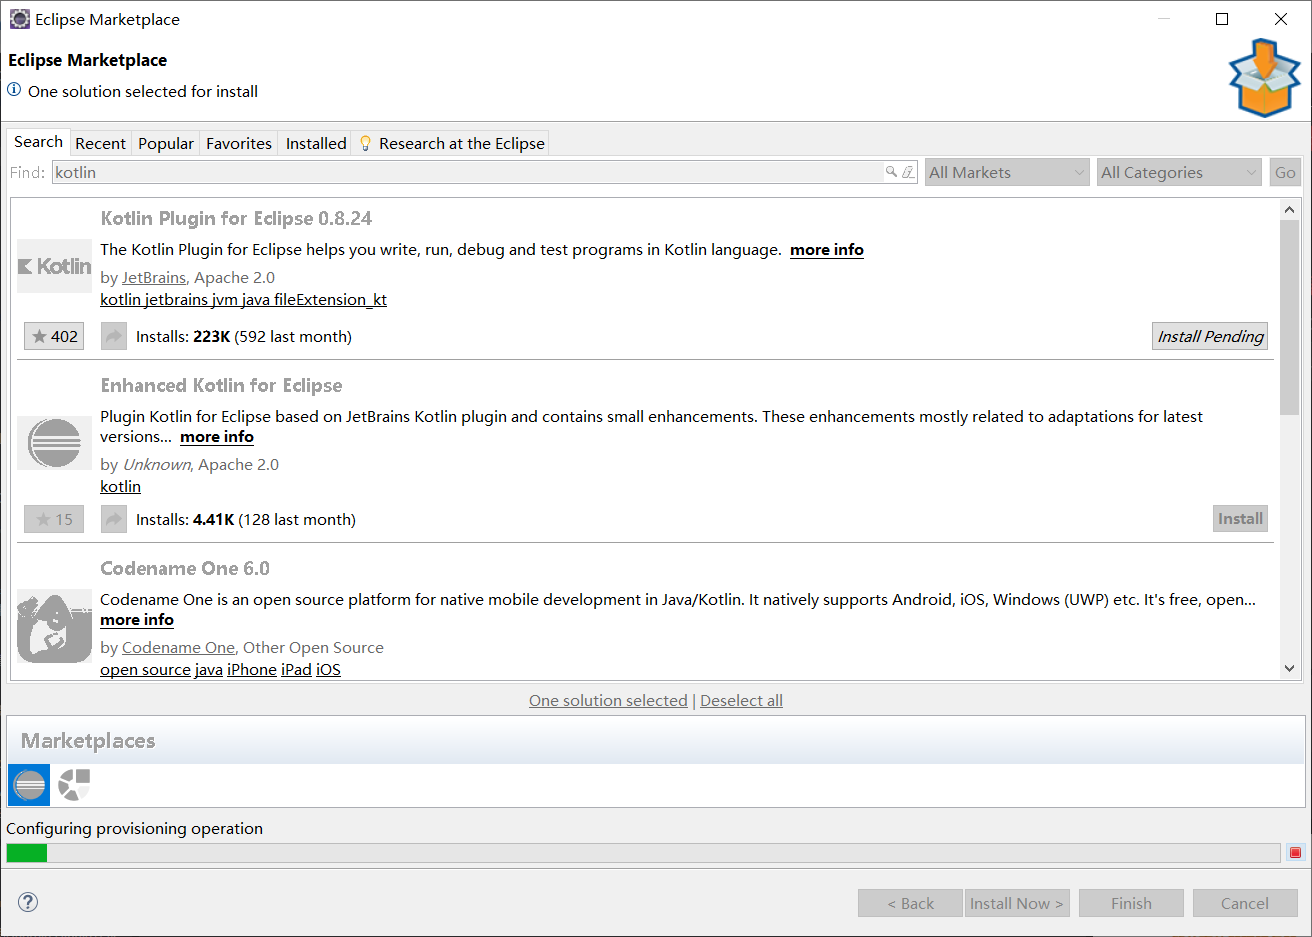Switch to the Recent tab

pos(100,143)
